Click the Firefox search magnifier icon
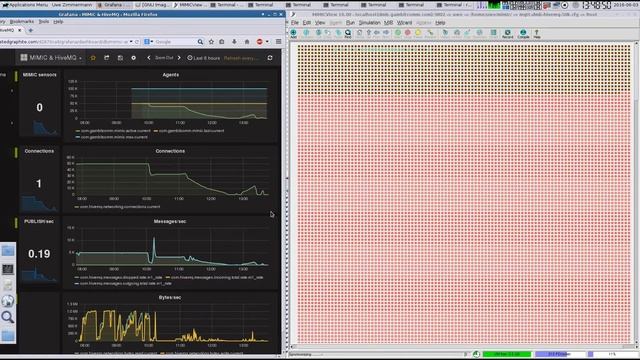 (x=200, y=42)
